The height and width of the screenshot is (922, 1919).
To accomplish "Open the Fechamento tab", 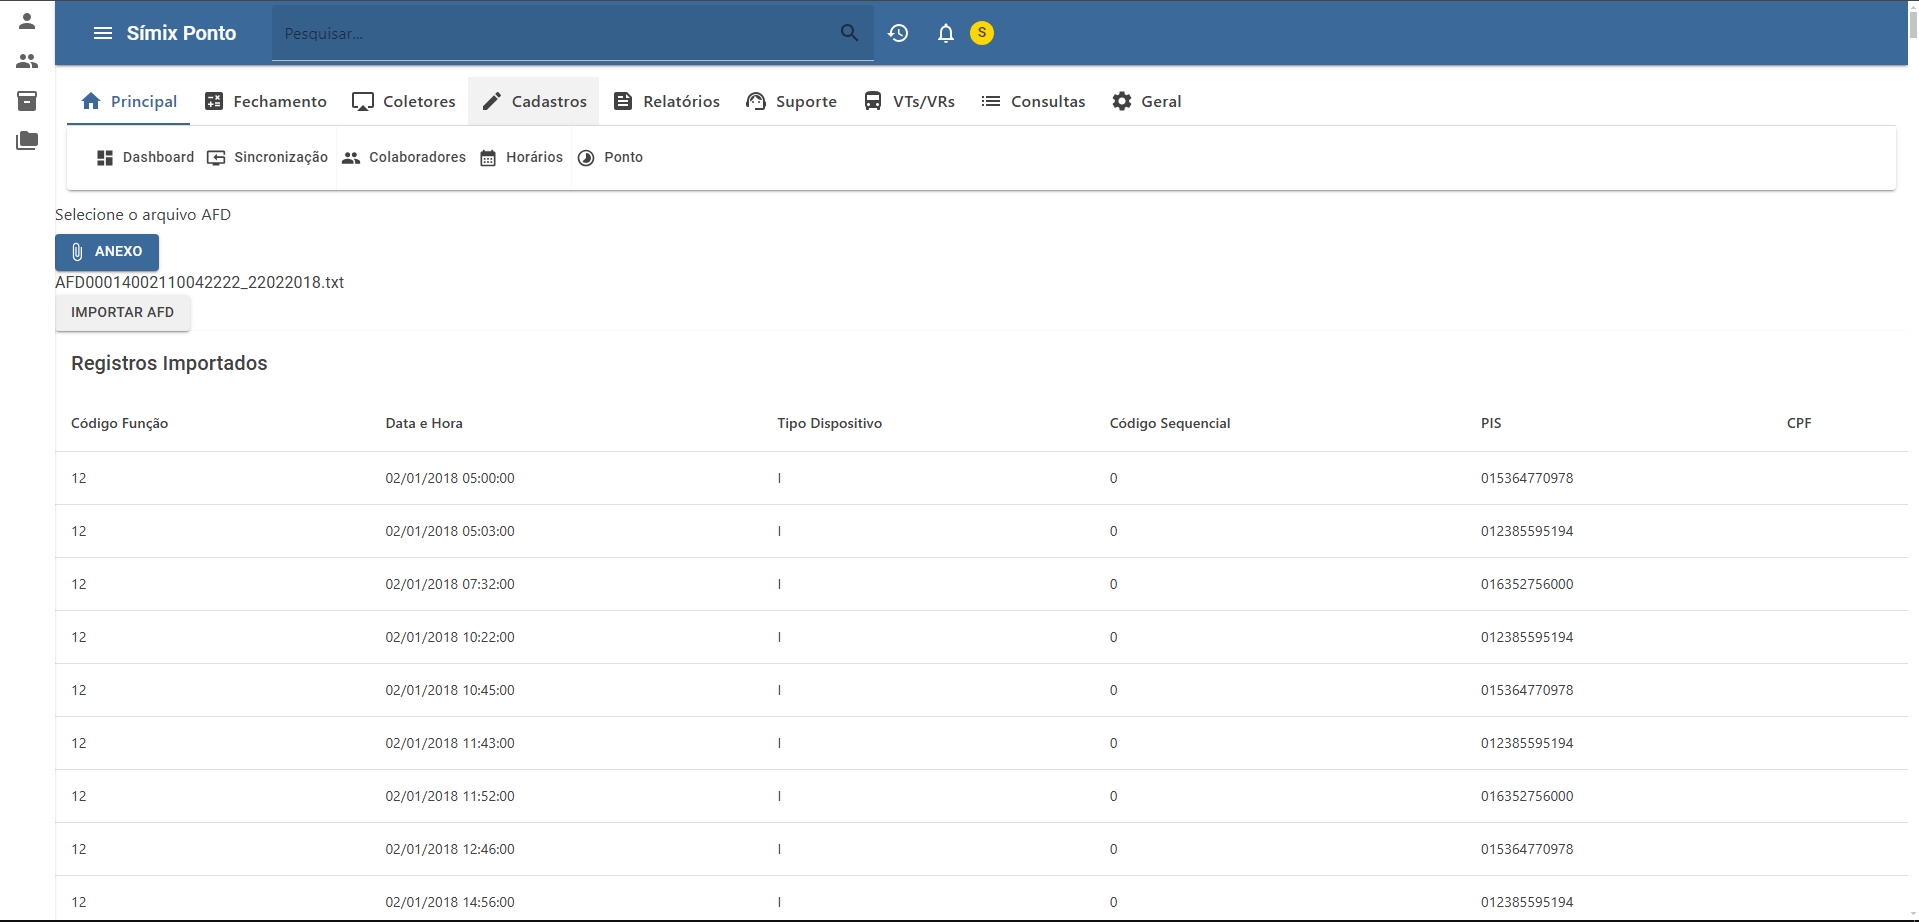I will coord(266,101).
